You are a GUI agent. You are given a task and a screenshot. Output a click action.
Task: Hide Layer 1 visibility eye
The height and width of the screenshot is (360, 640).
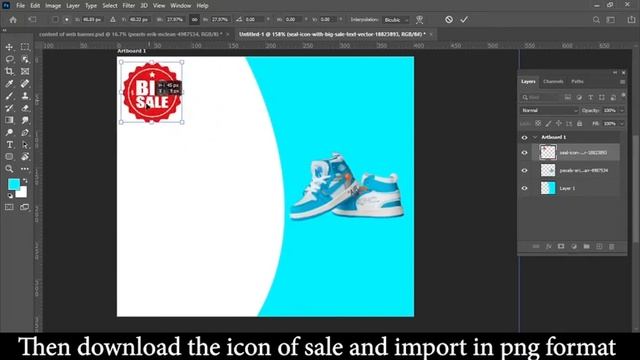(524, 188)
